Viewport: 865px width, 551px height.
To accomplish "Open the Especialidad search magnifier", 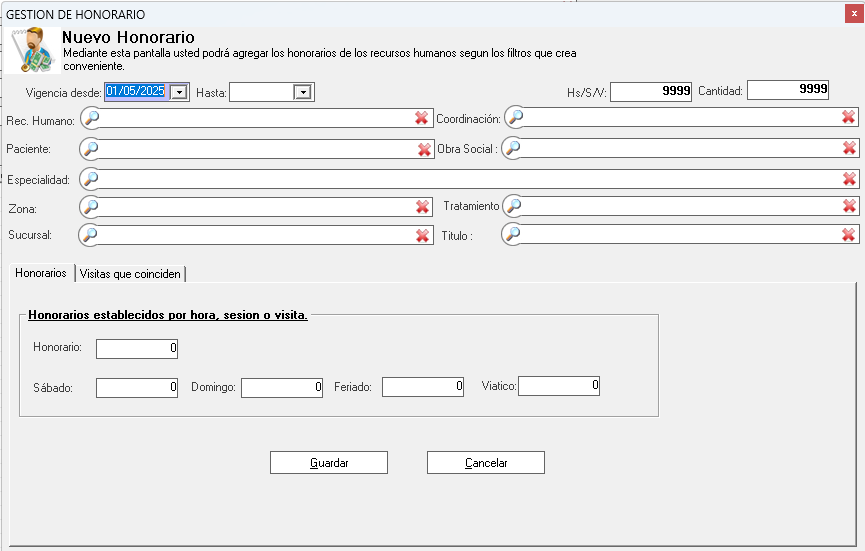I will 91,179.
